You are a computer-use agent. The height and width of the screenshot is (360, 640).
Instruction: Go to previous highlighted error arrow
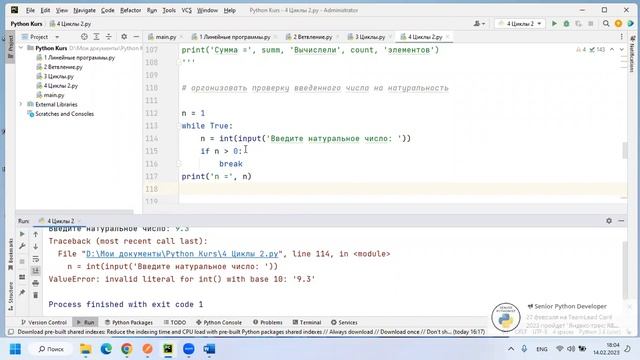tap(612, 49)
